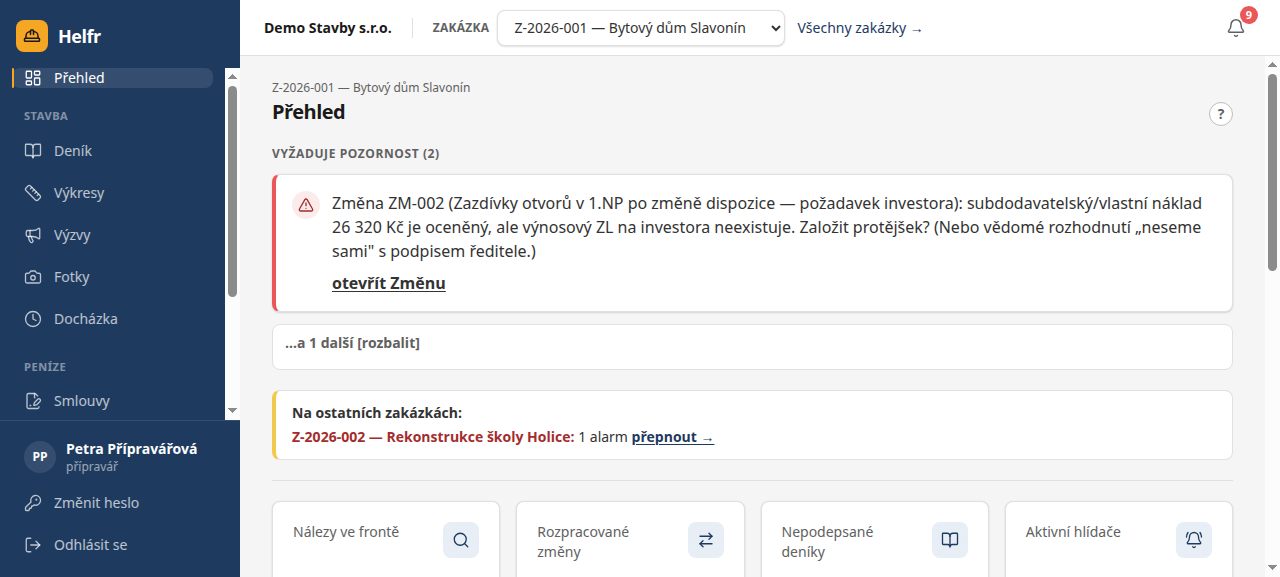The width and height of the screenshot is (1280, 577).
Task: Expand the '...a 1 další [rozbalit]' row
Action: coord(752,347)
